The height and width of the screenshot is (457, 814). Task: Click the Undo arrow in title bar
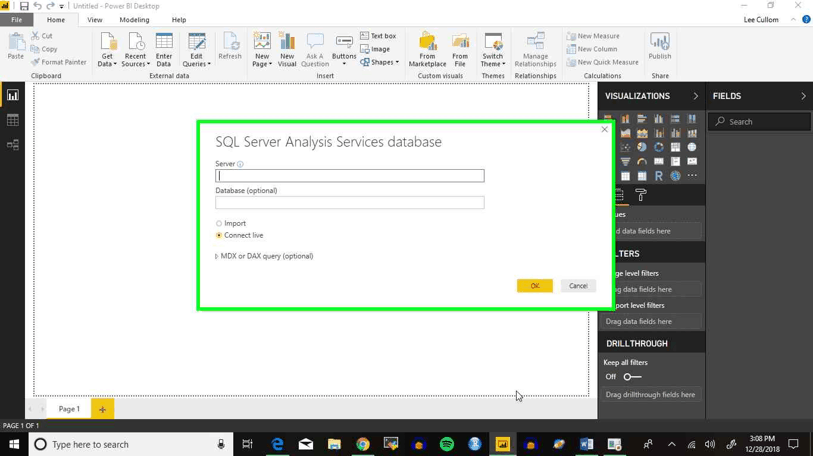click(x=37, y=6)
